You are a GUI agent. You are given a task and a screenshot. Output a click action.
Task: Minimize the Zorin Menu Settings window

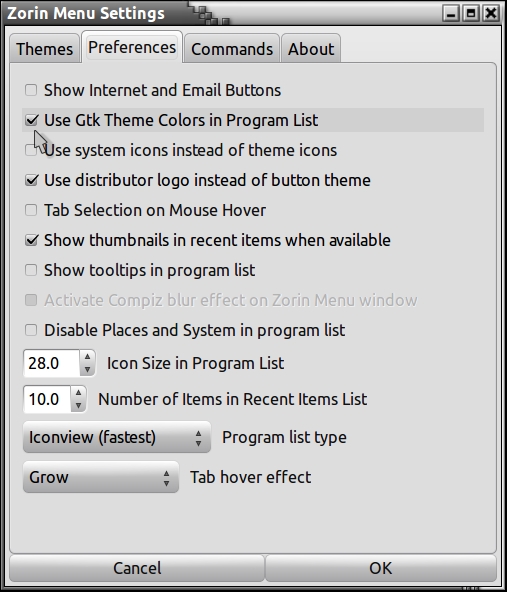click(451, 14)
